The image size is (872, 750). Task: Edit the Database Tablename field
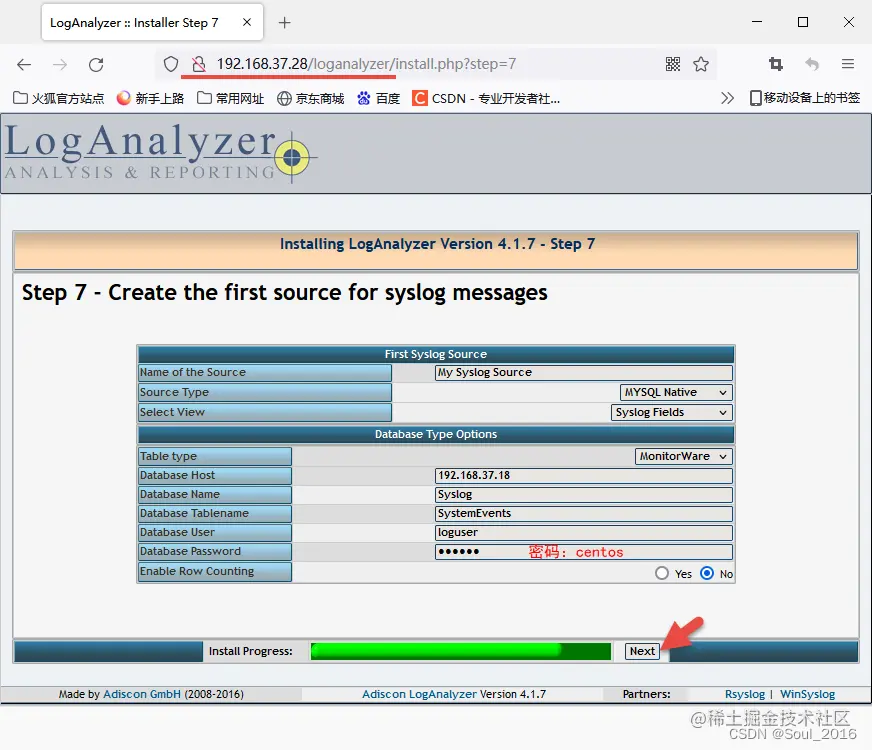[583, 513]
